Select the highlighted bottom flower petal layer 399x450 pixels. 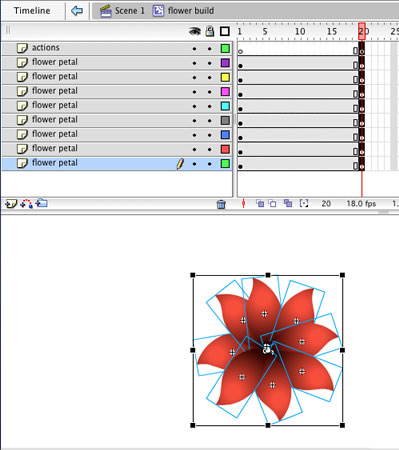point(117,163)
